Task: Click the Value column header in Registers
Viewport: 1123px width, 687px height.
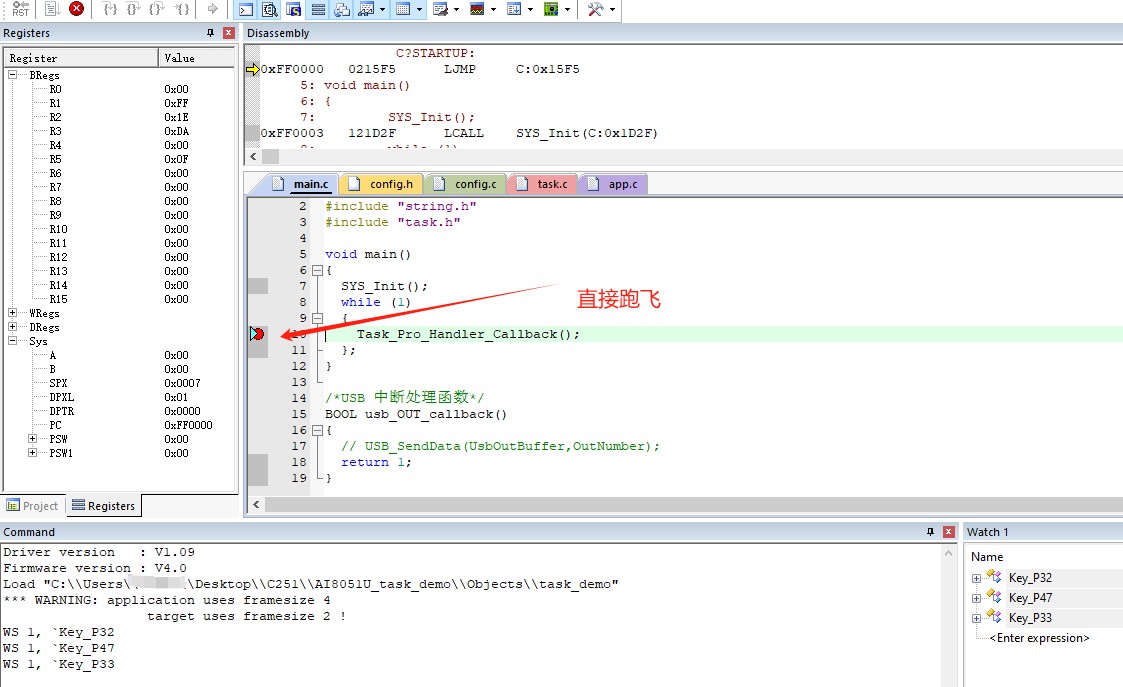Action: pos(196,58)
